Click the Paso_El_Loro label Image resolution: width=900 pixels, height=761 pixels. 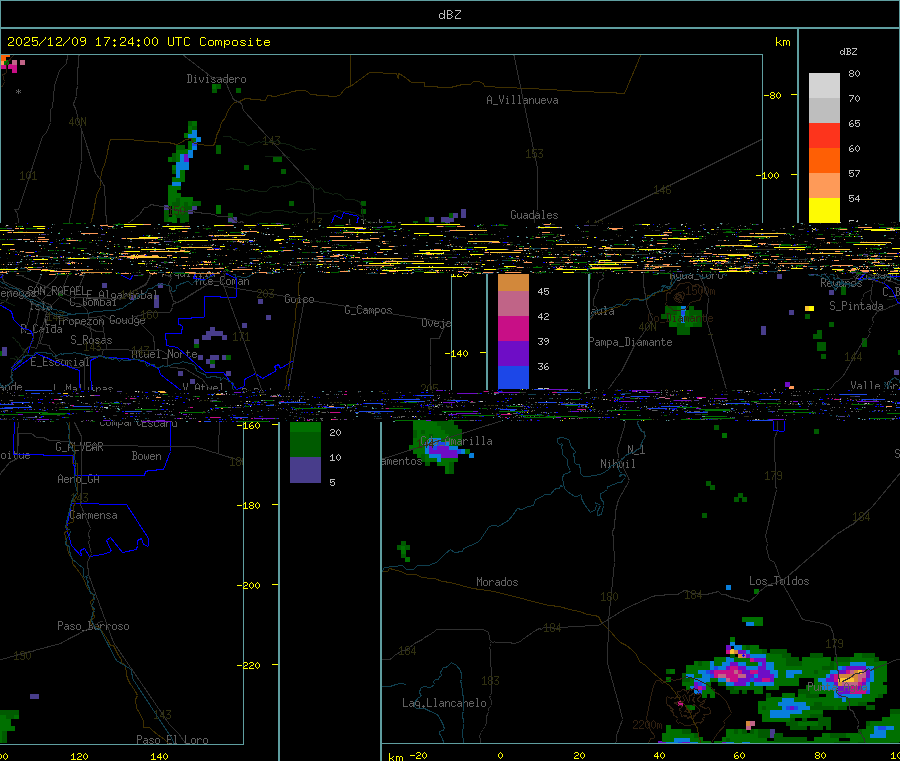(x=172, y=739)
